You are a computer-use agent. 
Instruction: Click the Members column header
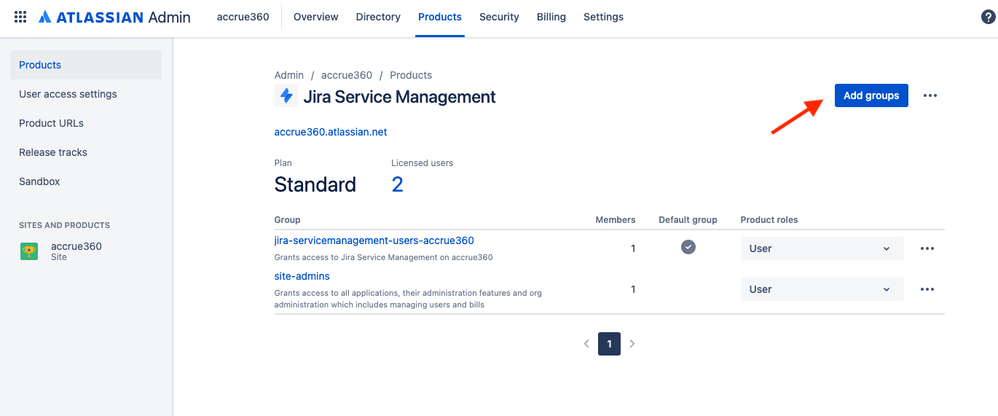pos(615,220)
